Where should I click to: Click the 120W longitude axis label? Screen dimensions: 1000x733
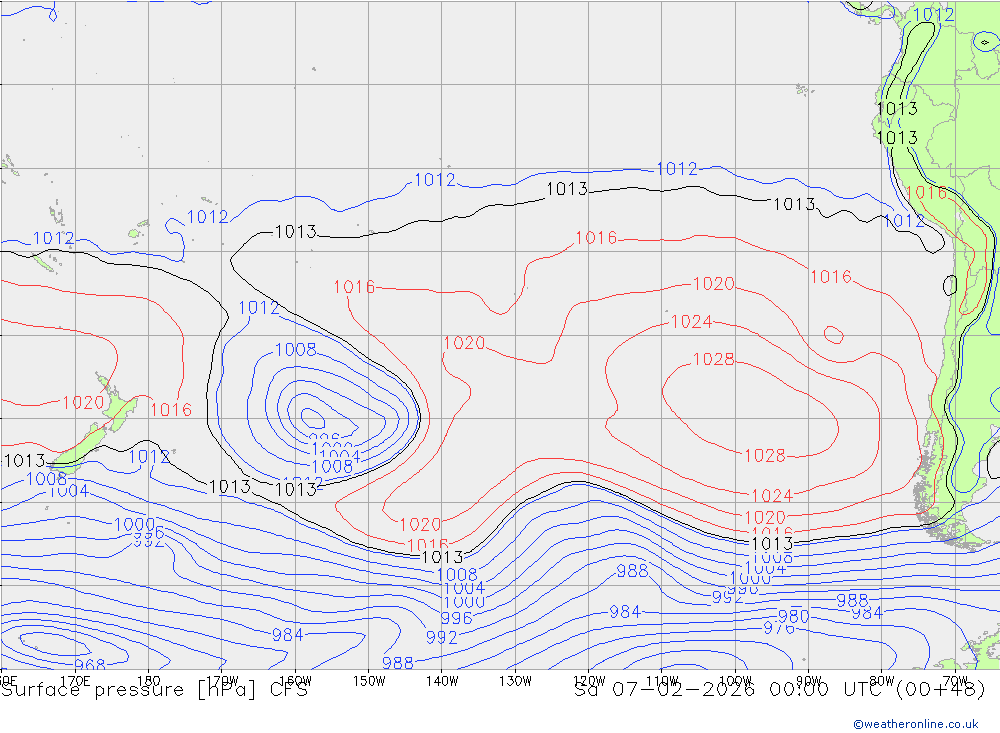coord(589,681)
